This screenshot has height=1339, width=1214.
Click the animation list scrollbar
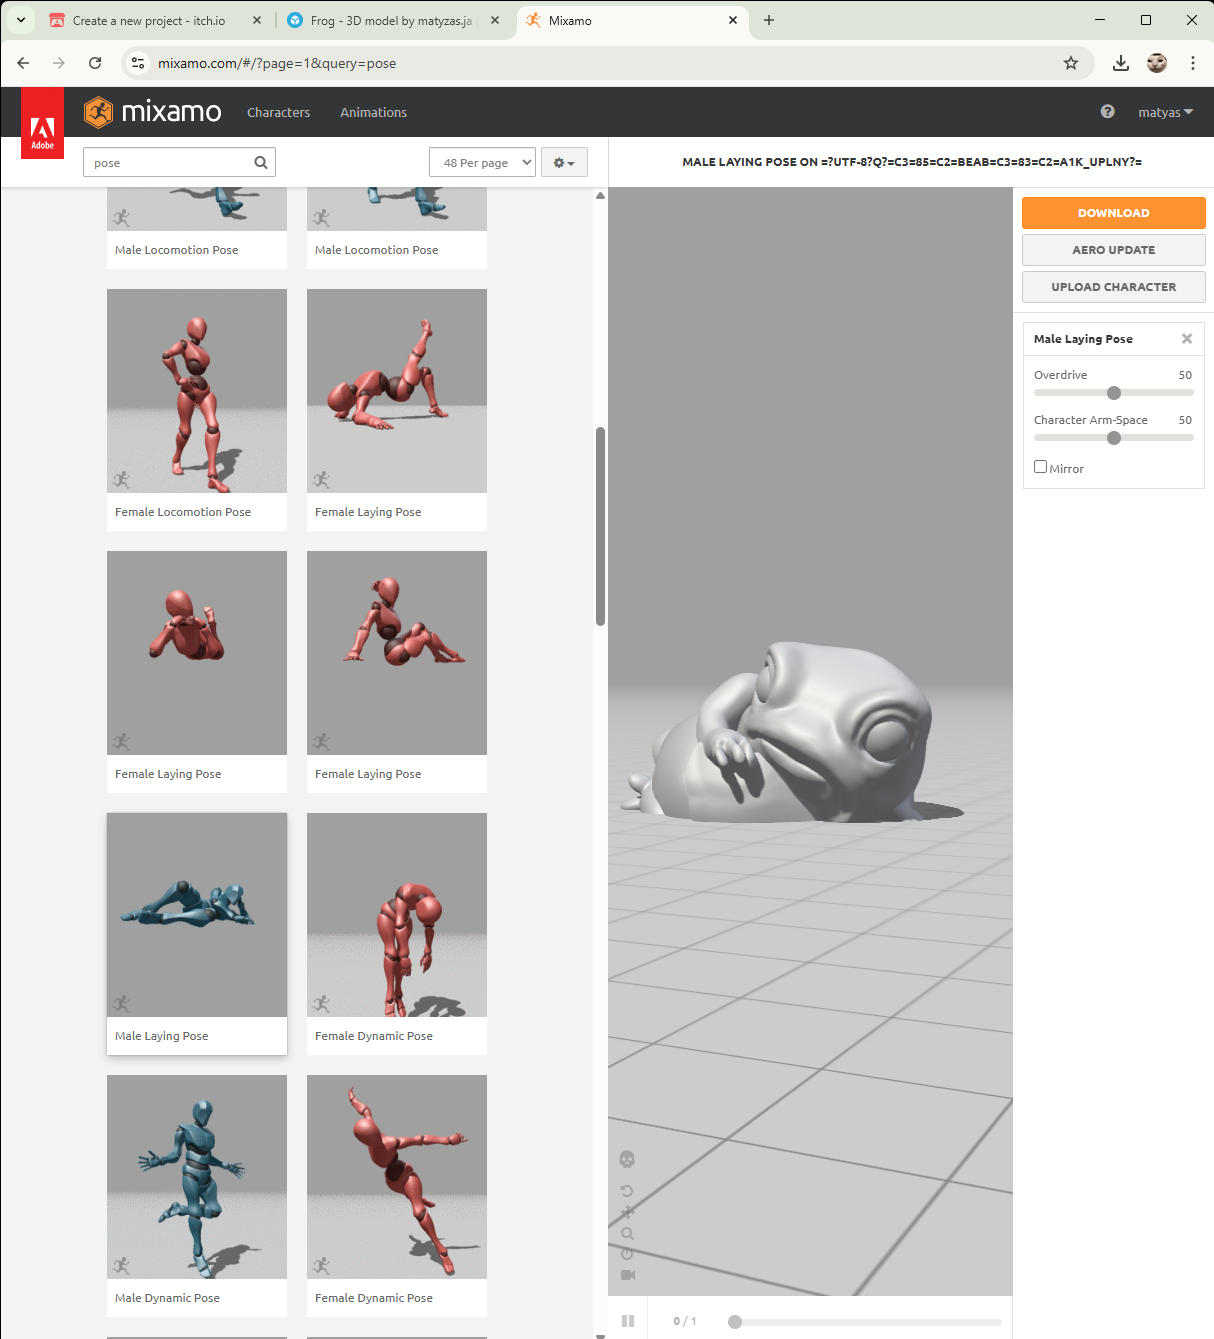600,526
